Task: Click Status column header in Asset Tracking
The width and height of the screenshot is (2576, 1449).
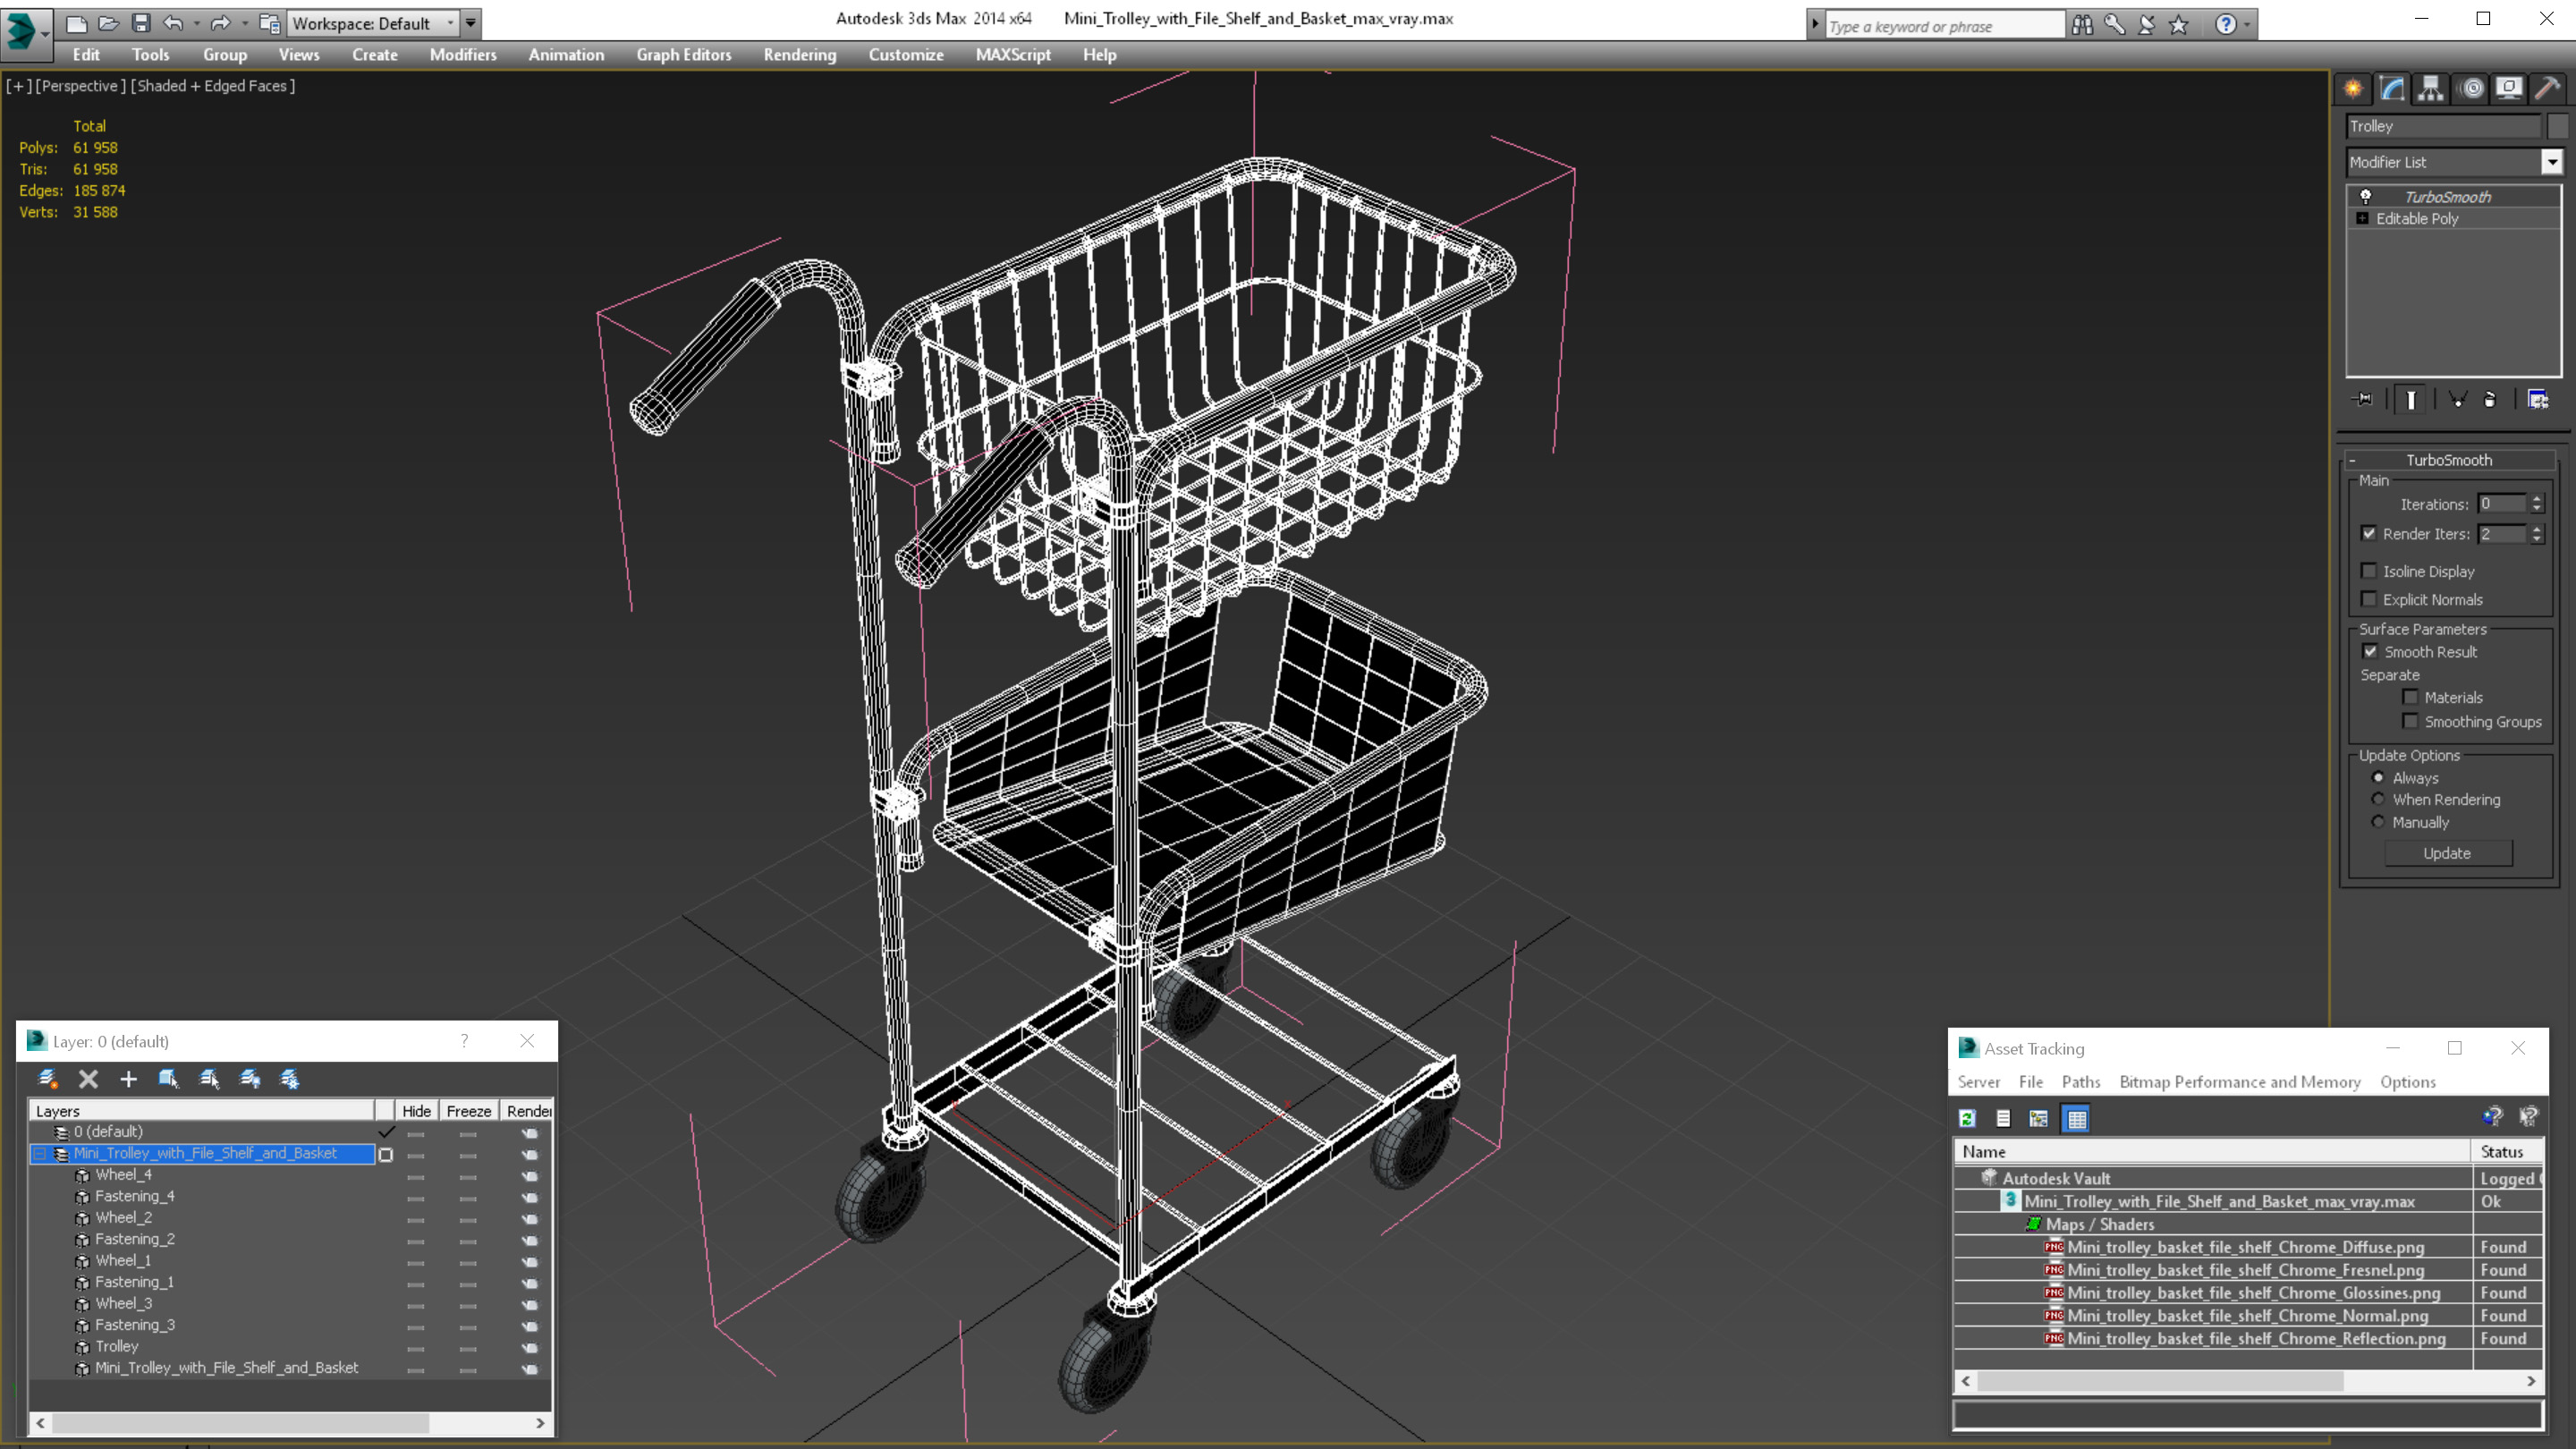Action: point(2507,1153)
